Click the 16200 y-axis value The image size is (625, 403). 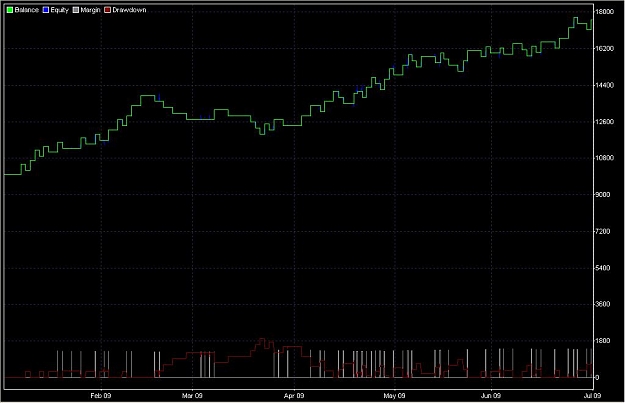(605, 49)
